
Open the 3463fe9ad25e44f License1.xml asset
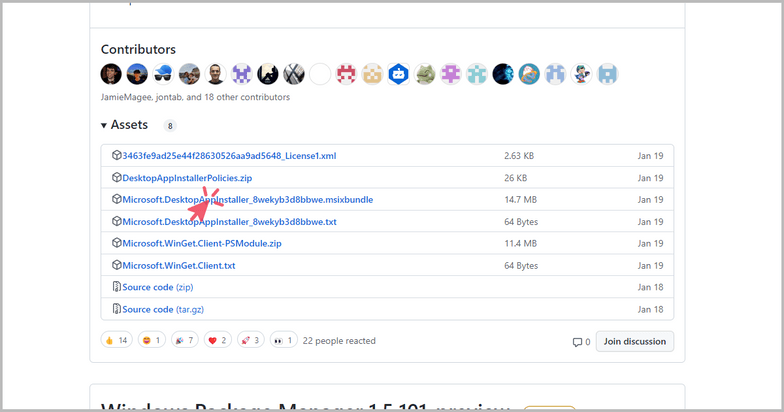[x=229, y=156]
